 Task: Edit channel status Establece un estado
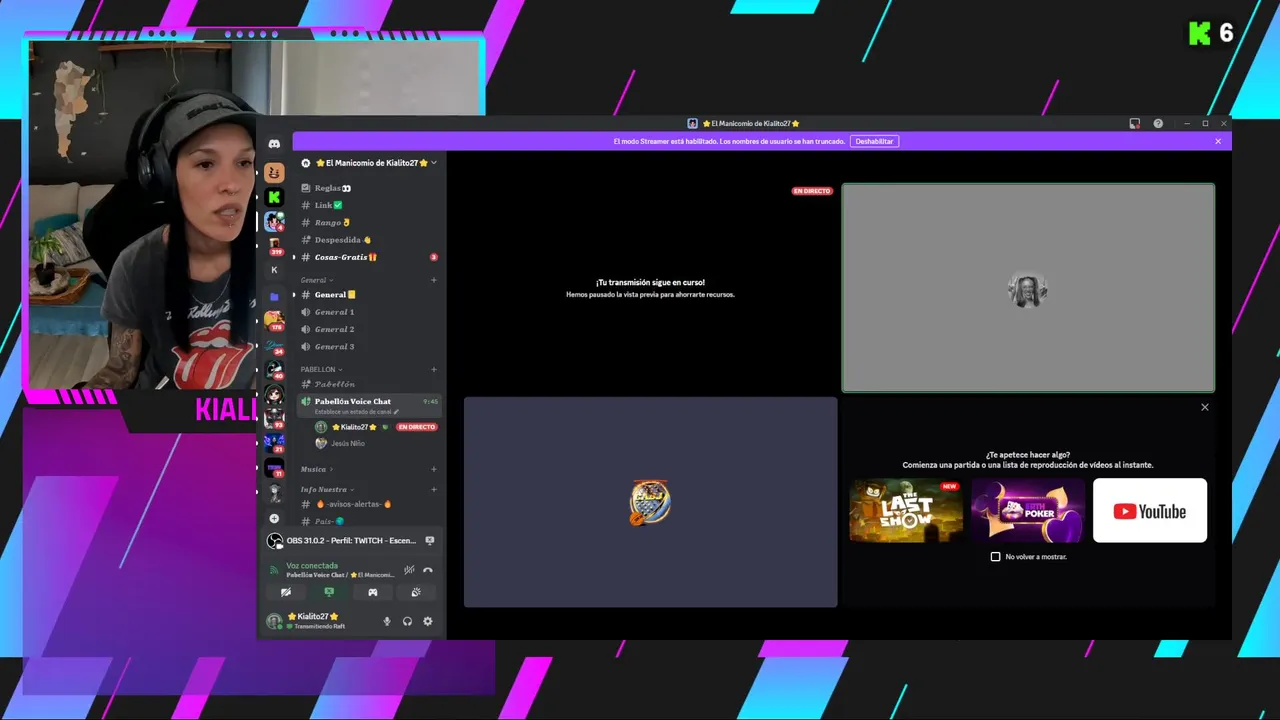[356, 412]
